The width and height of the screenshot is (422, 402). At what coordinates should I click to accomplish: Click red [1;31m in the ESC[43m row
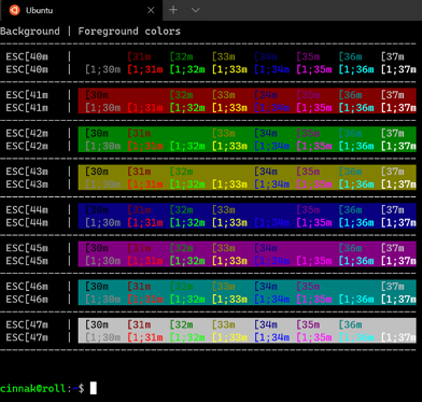[145, 184]
